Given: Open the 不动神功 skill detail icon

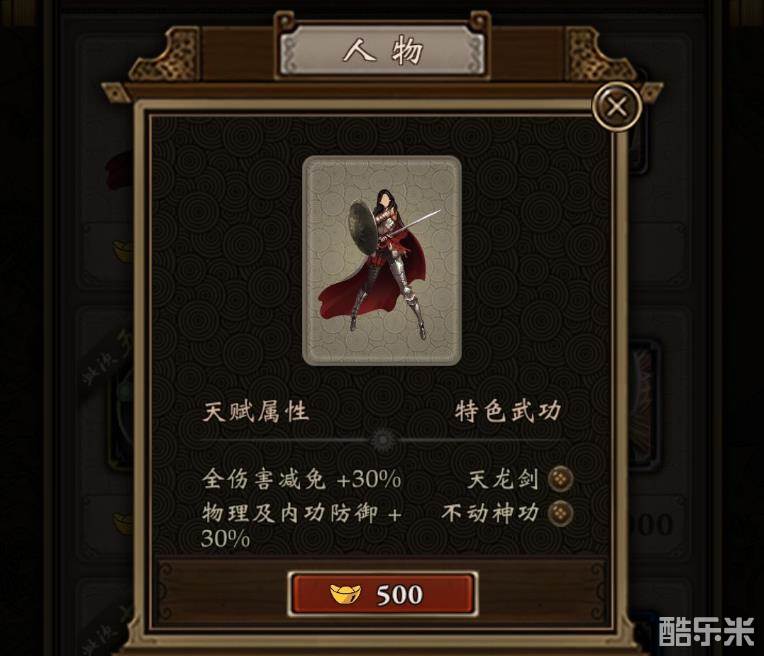Looking at the screenshot, I should click(560, 513).
